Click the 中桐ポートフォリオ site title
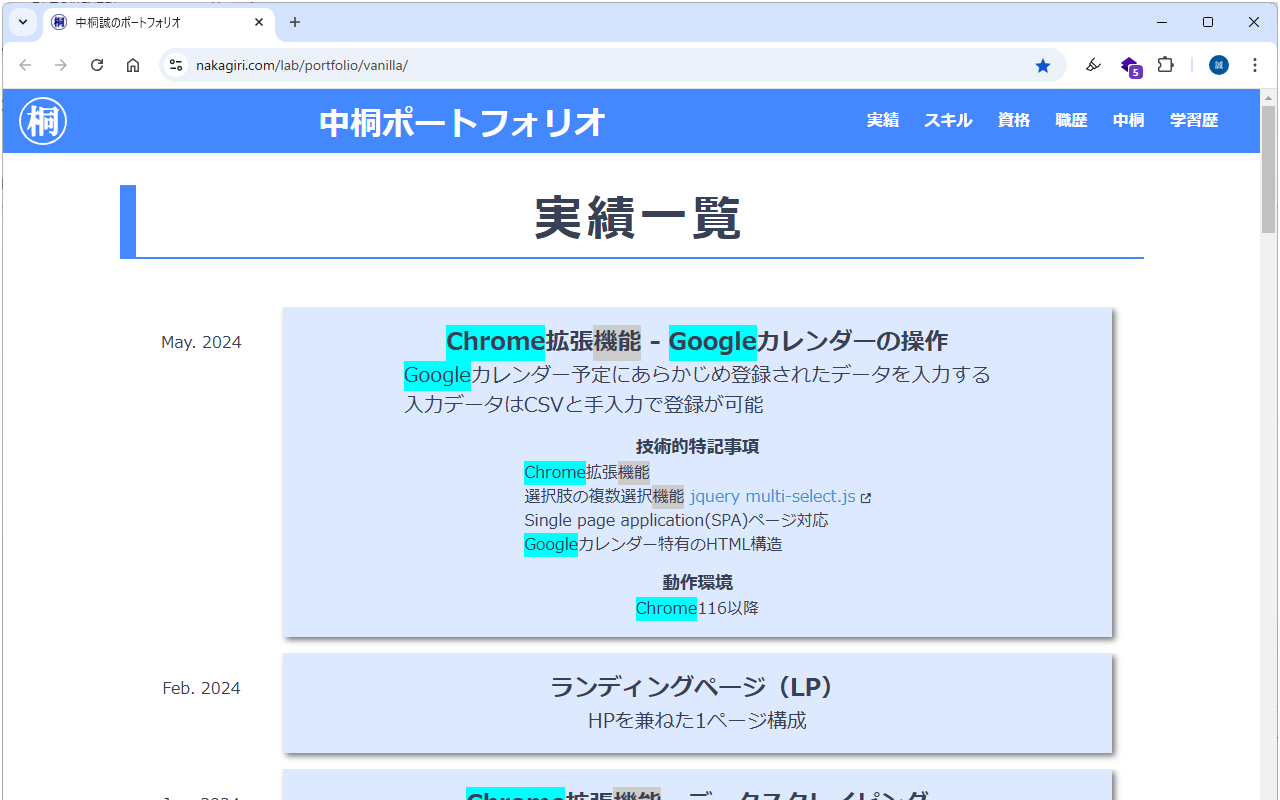Screen dimensions: 1280x800 (463, 122)
